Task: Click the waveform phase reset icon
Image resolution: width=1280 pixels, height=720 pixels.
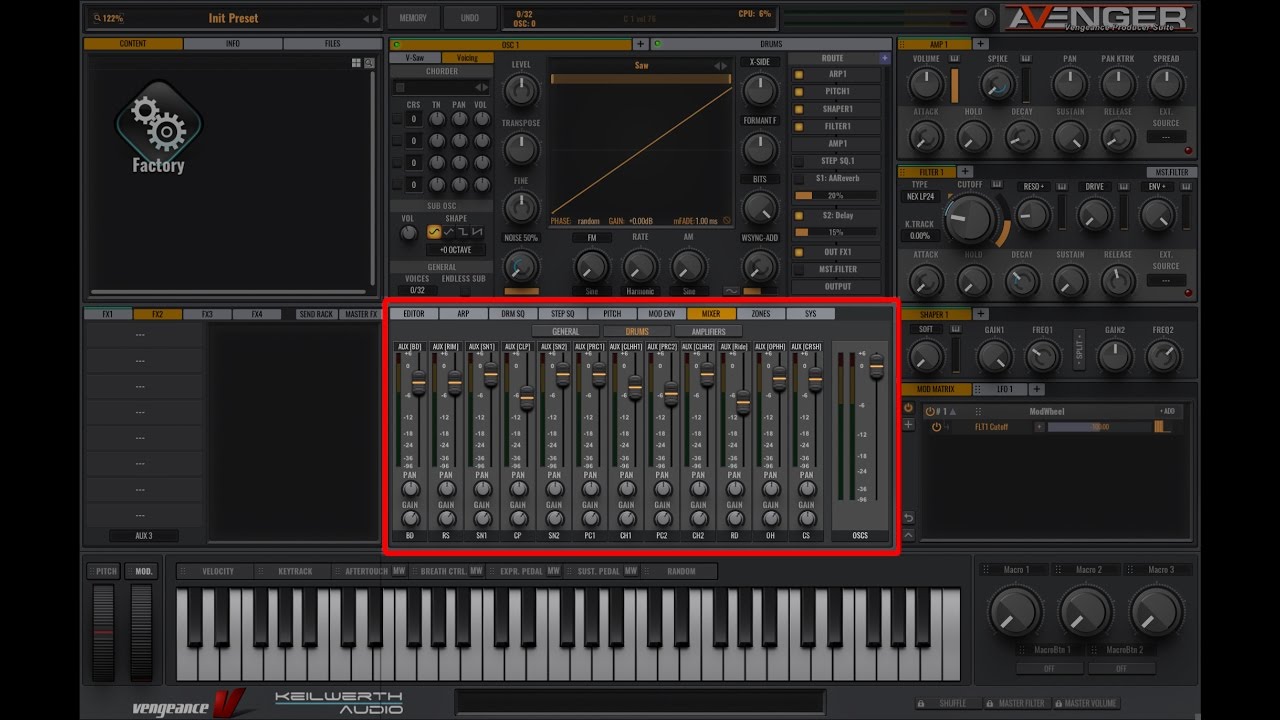Action: (x=727, y=221)
